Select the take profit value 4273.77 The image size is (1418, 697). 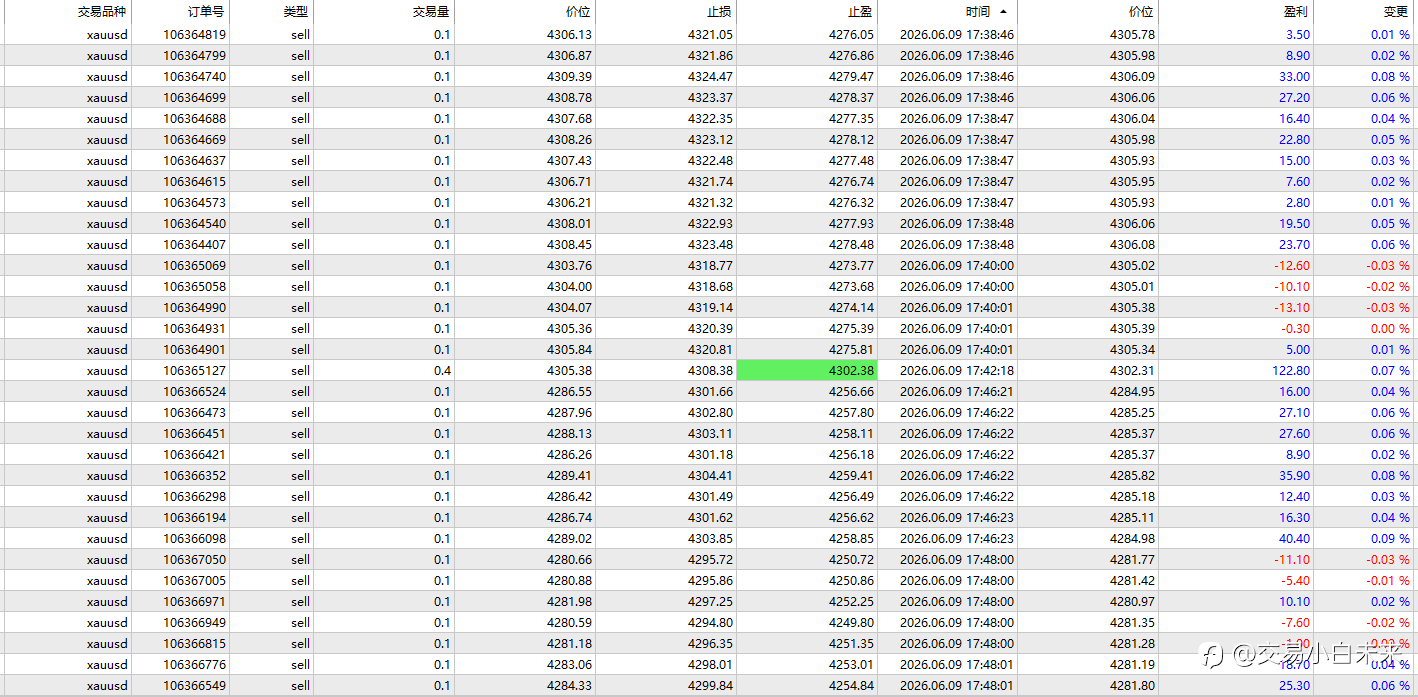click(851, 265)
